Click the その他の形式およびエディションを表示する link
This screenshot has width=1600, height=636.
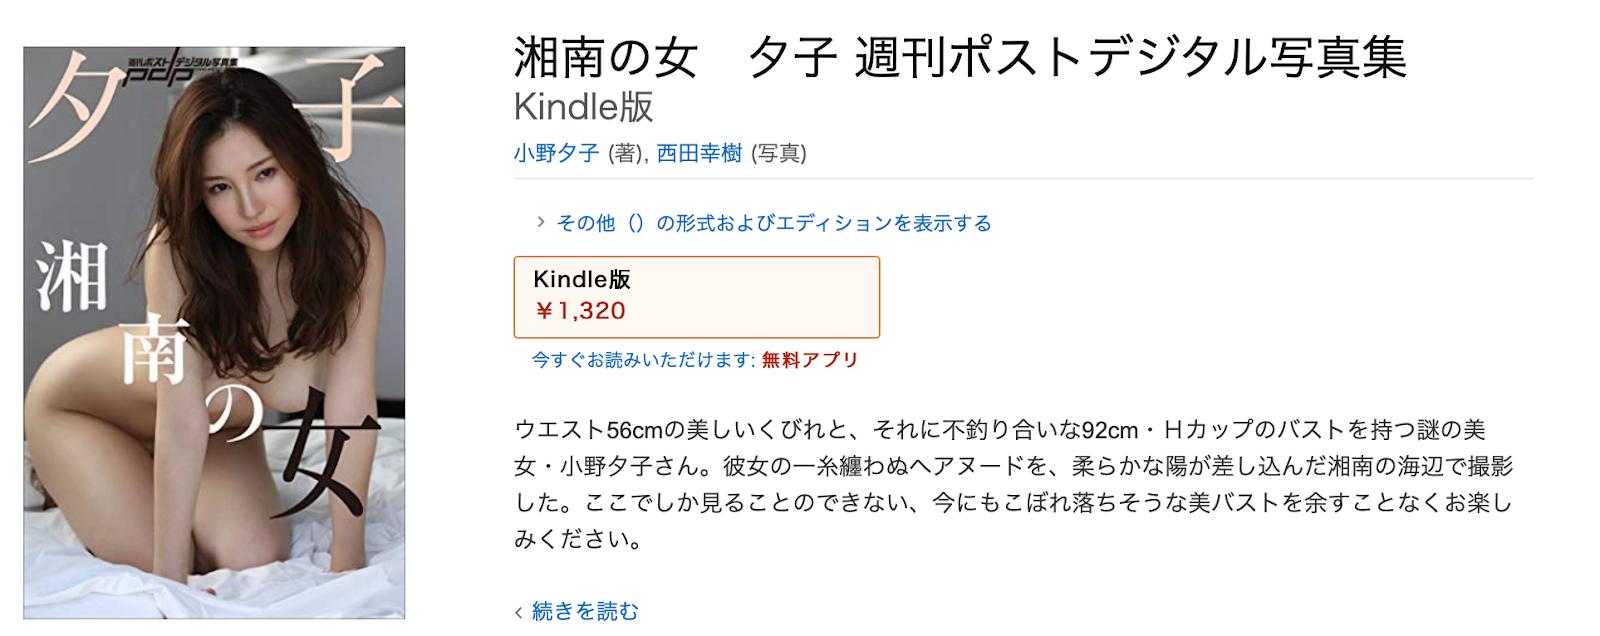click(x=774, y=223)
